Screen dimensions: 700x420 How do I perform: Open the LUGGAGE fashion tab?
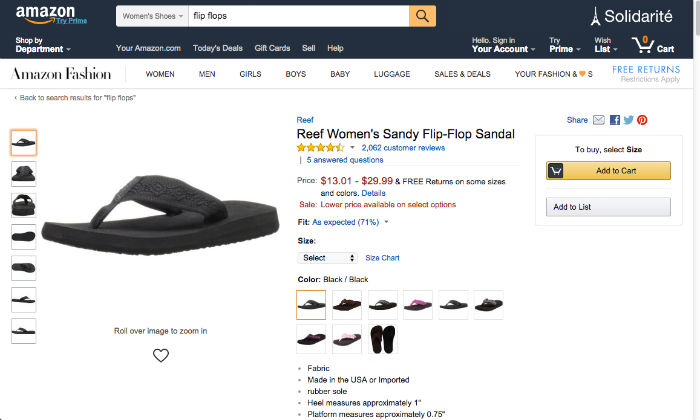tap(392, 74)
